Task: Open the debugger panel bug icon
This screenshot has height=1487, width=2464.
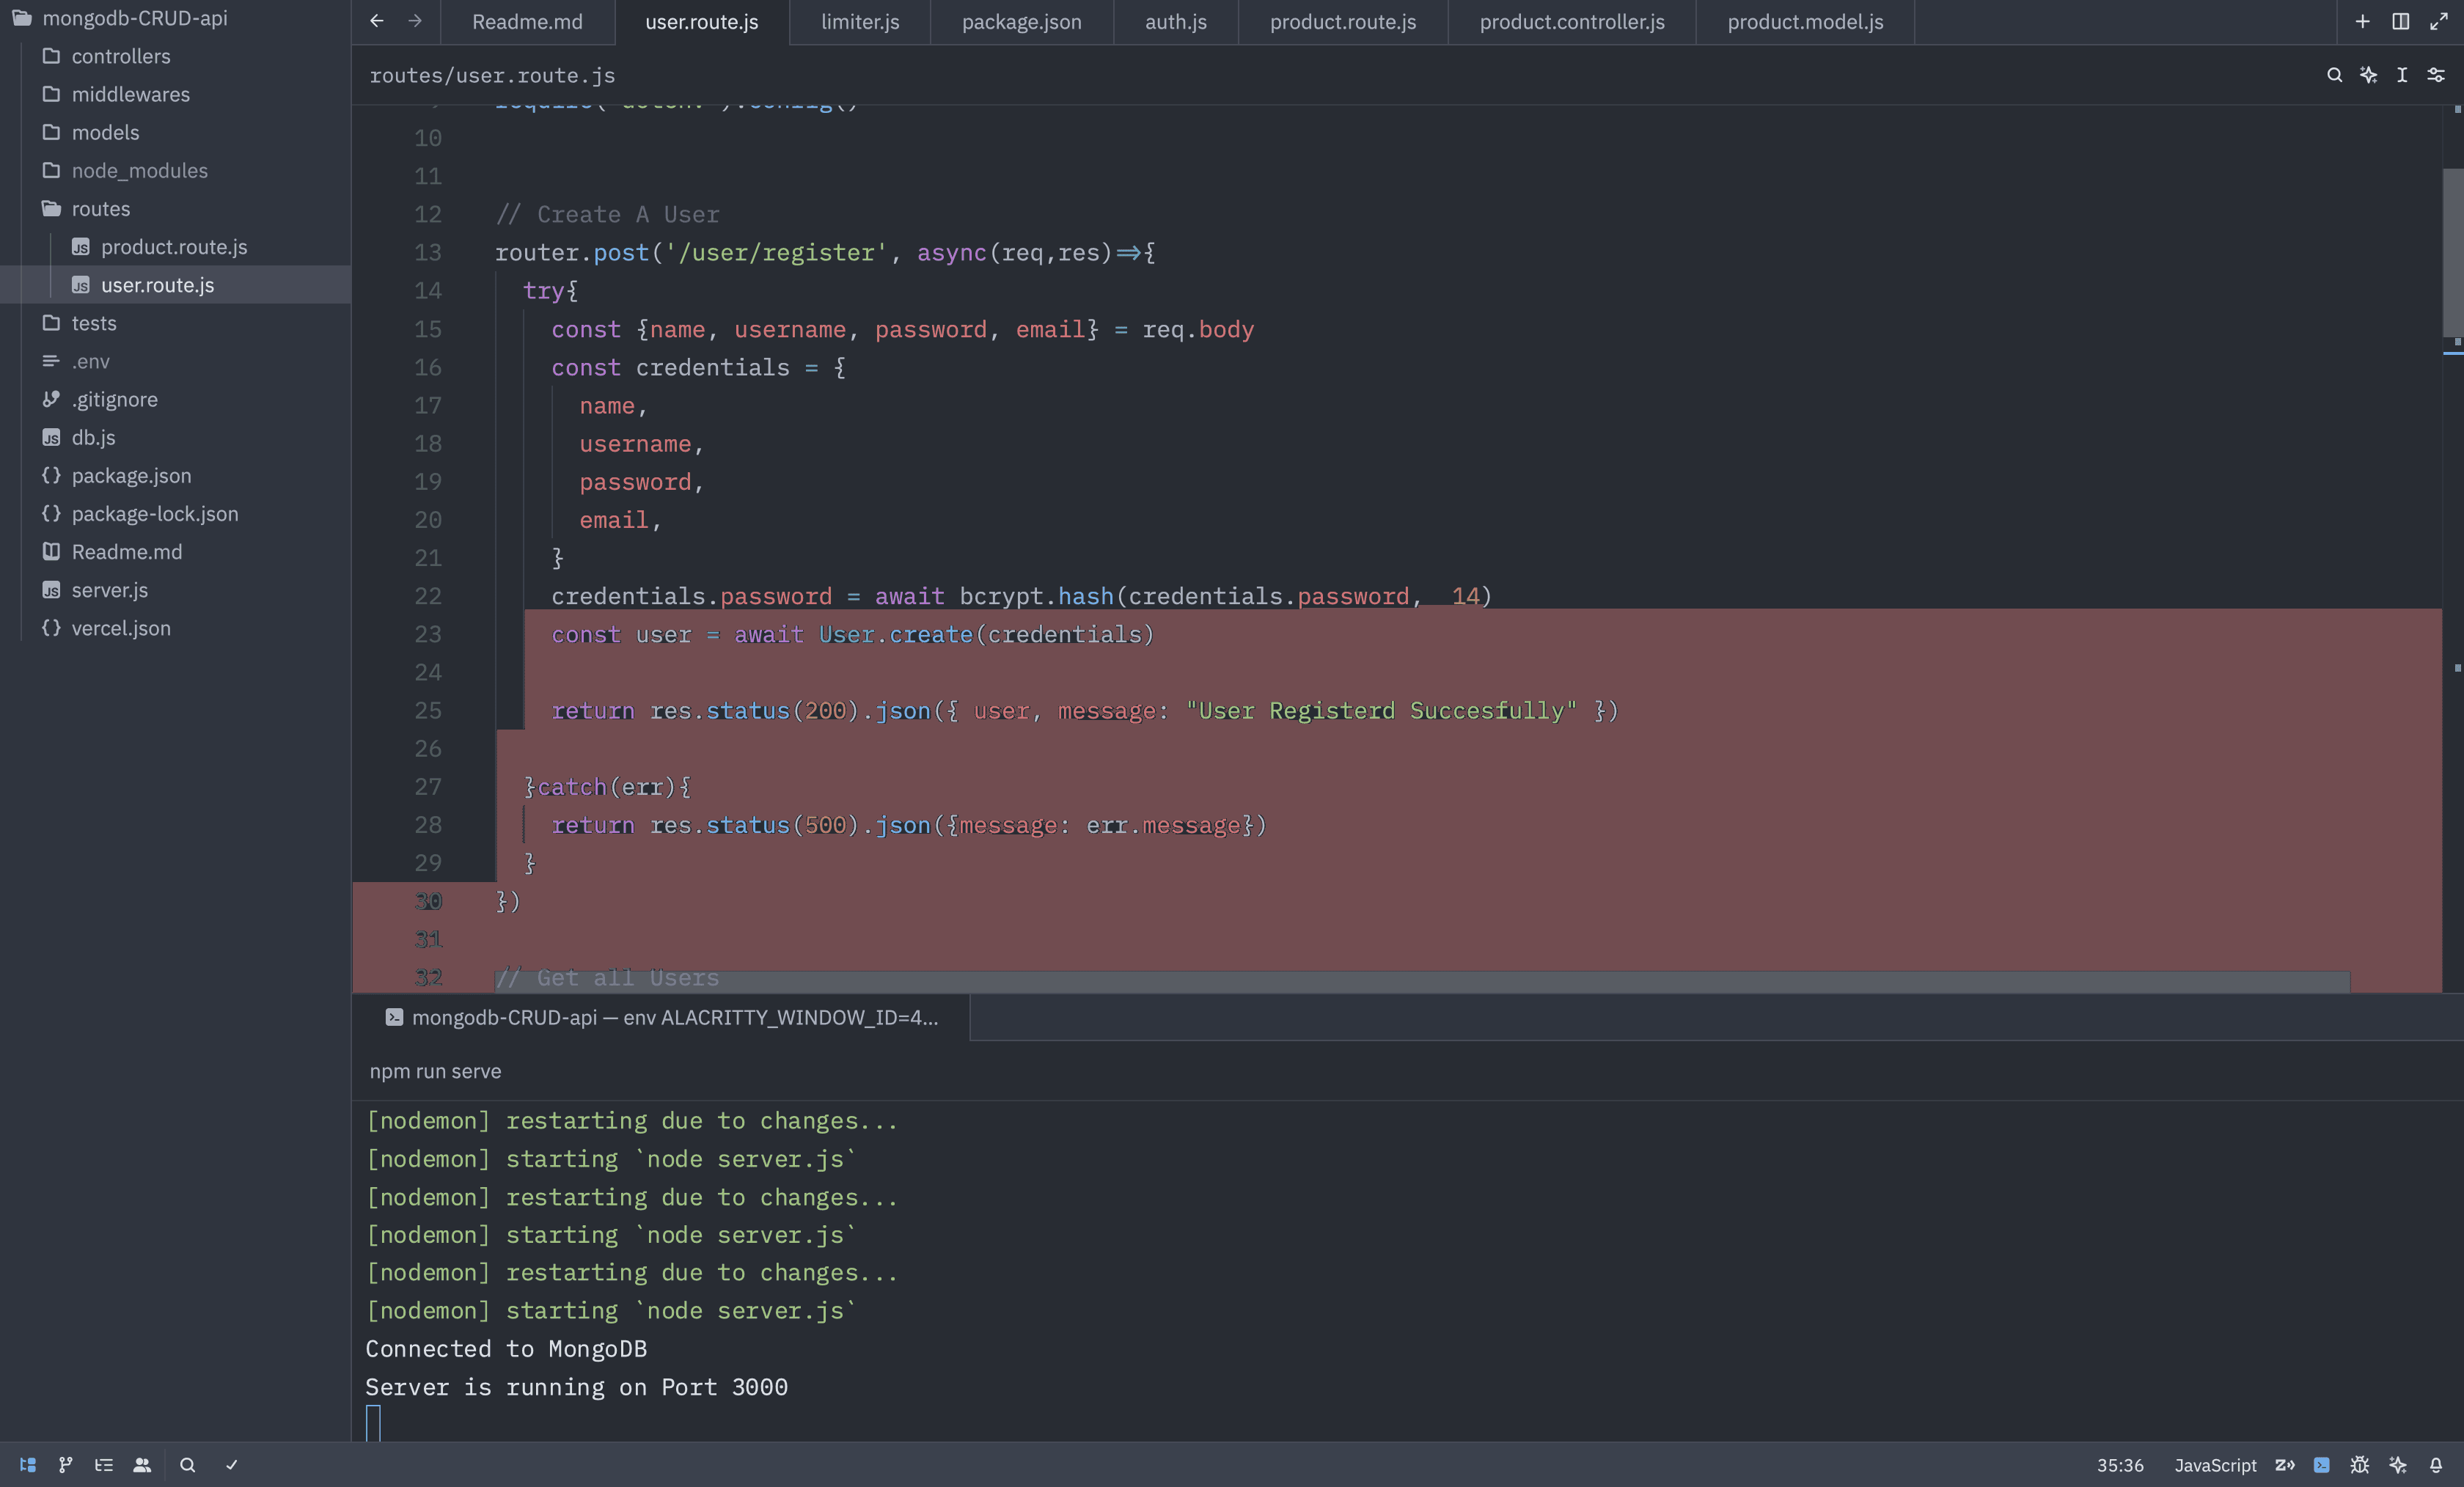Action: pyautogui.click(x=2360, y=1465)
